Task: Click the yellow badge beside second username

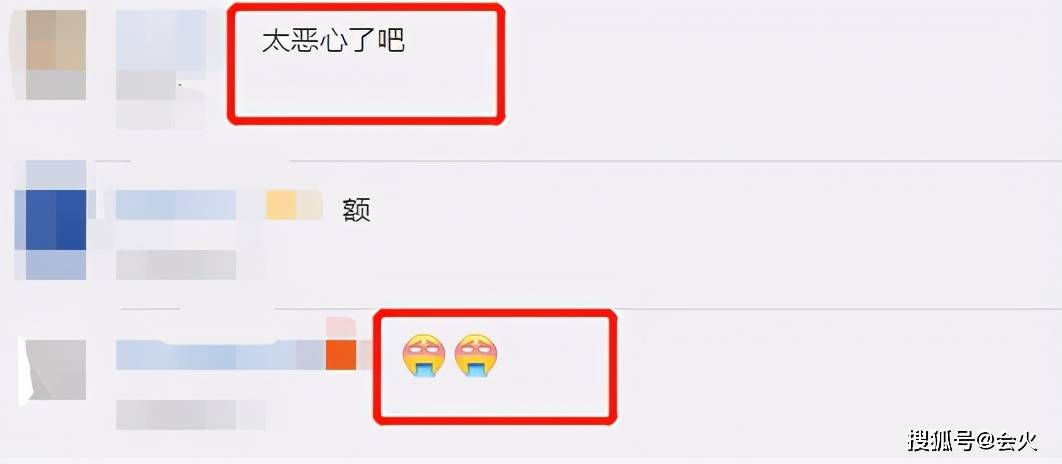Action: point(280,205)
